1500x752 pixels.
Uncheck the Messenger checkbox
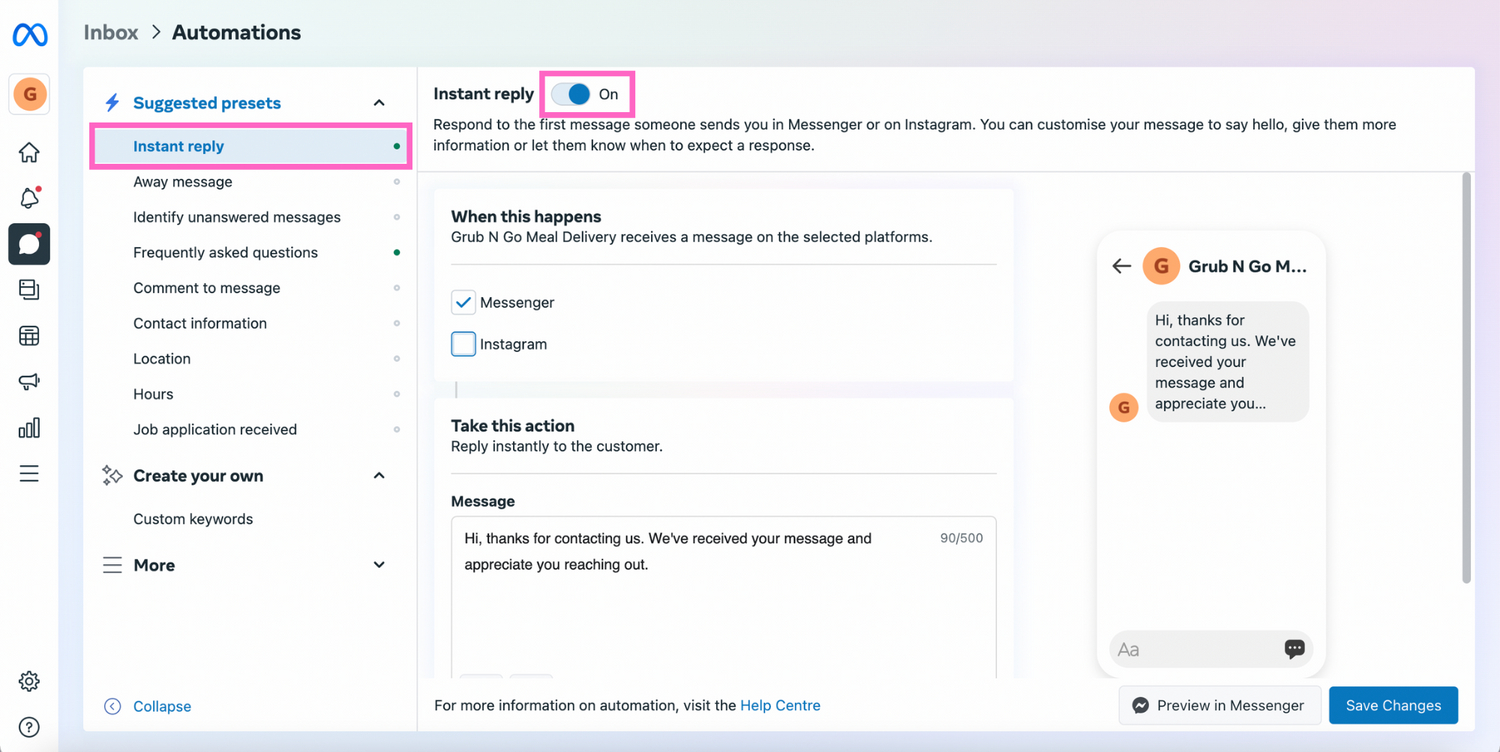click(463, 302)
